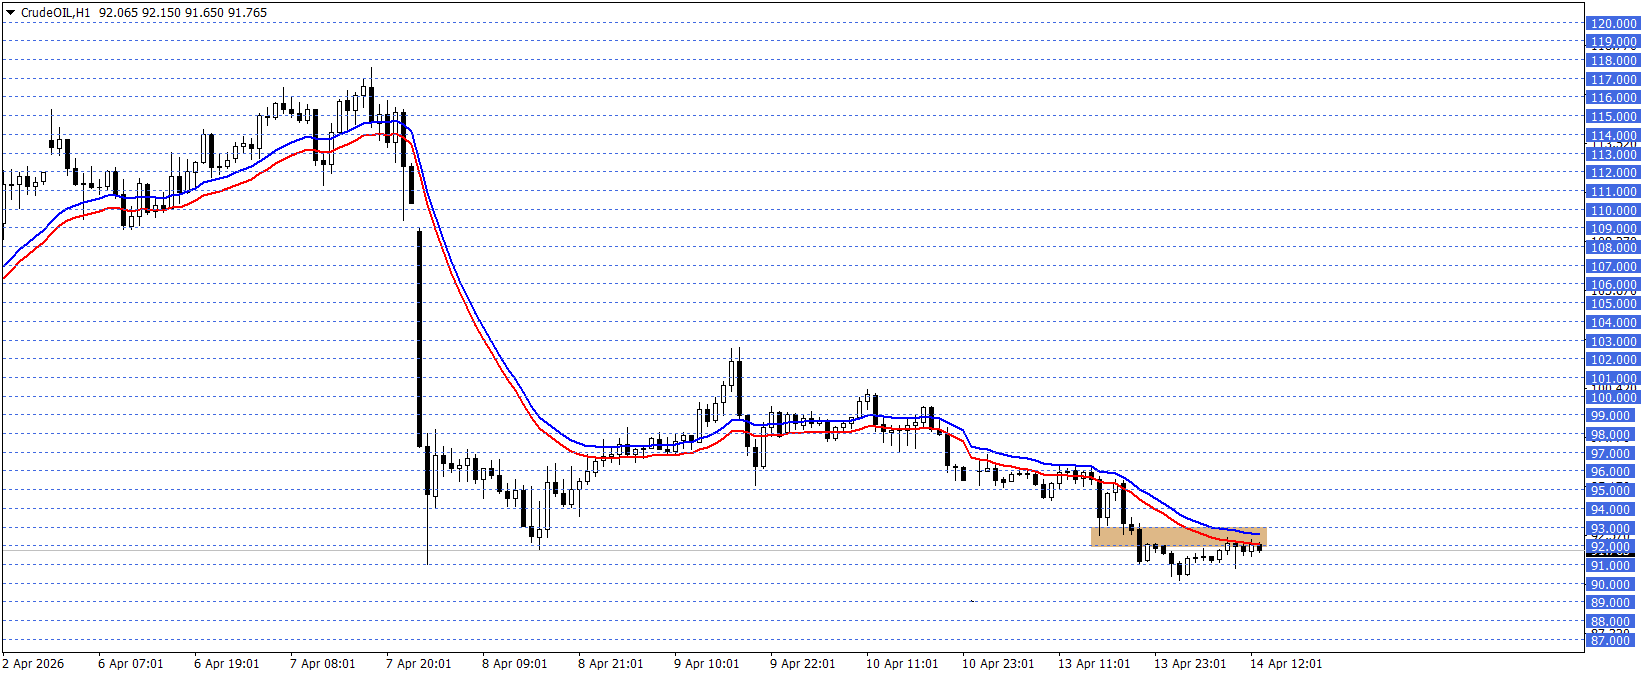
Task: Select the 93.000 price axis label
Action: (1613, 529)
